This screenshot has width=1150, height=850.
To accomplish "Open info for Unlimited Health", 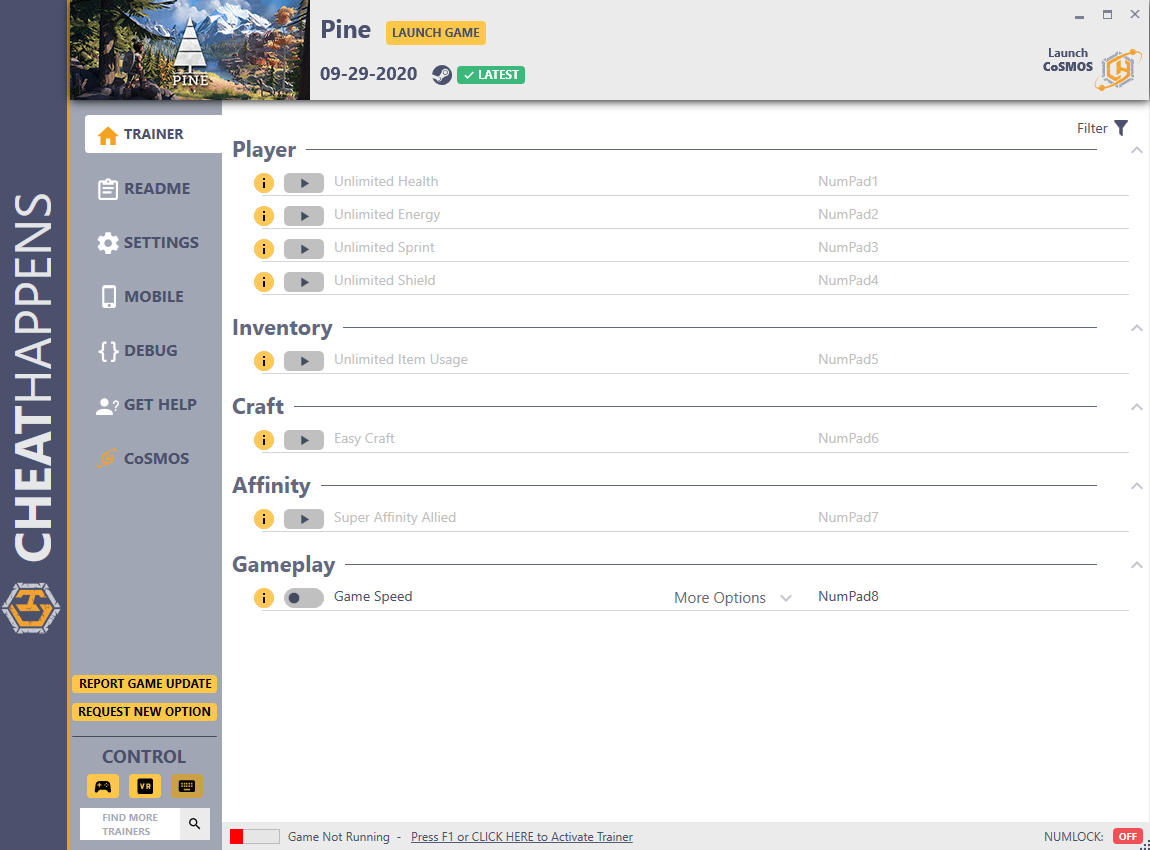I will [264, 183].
